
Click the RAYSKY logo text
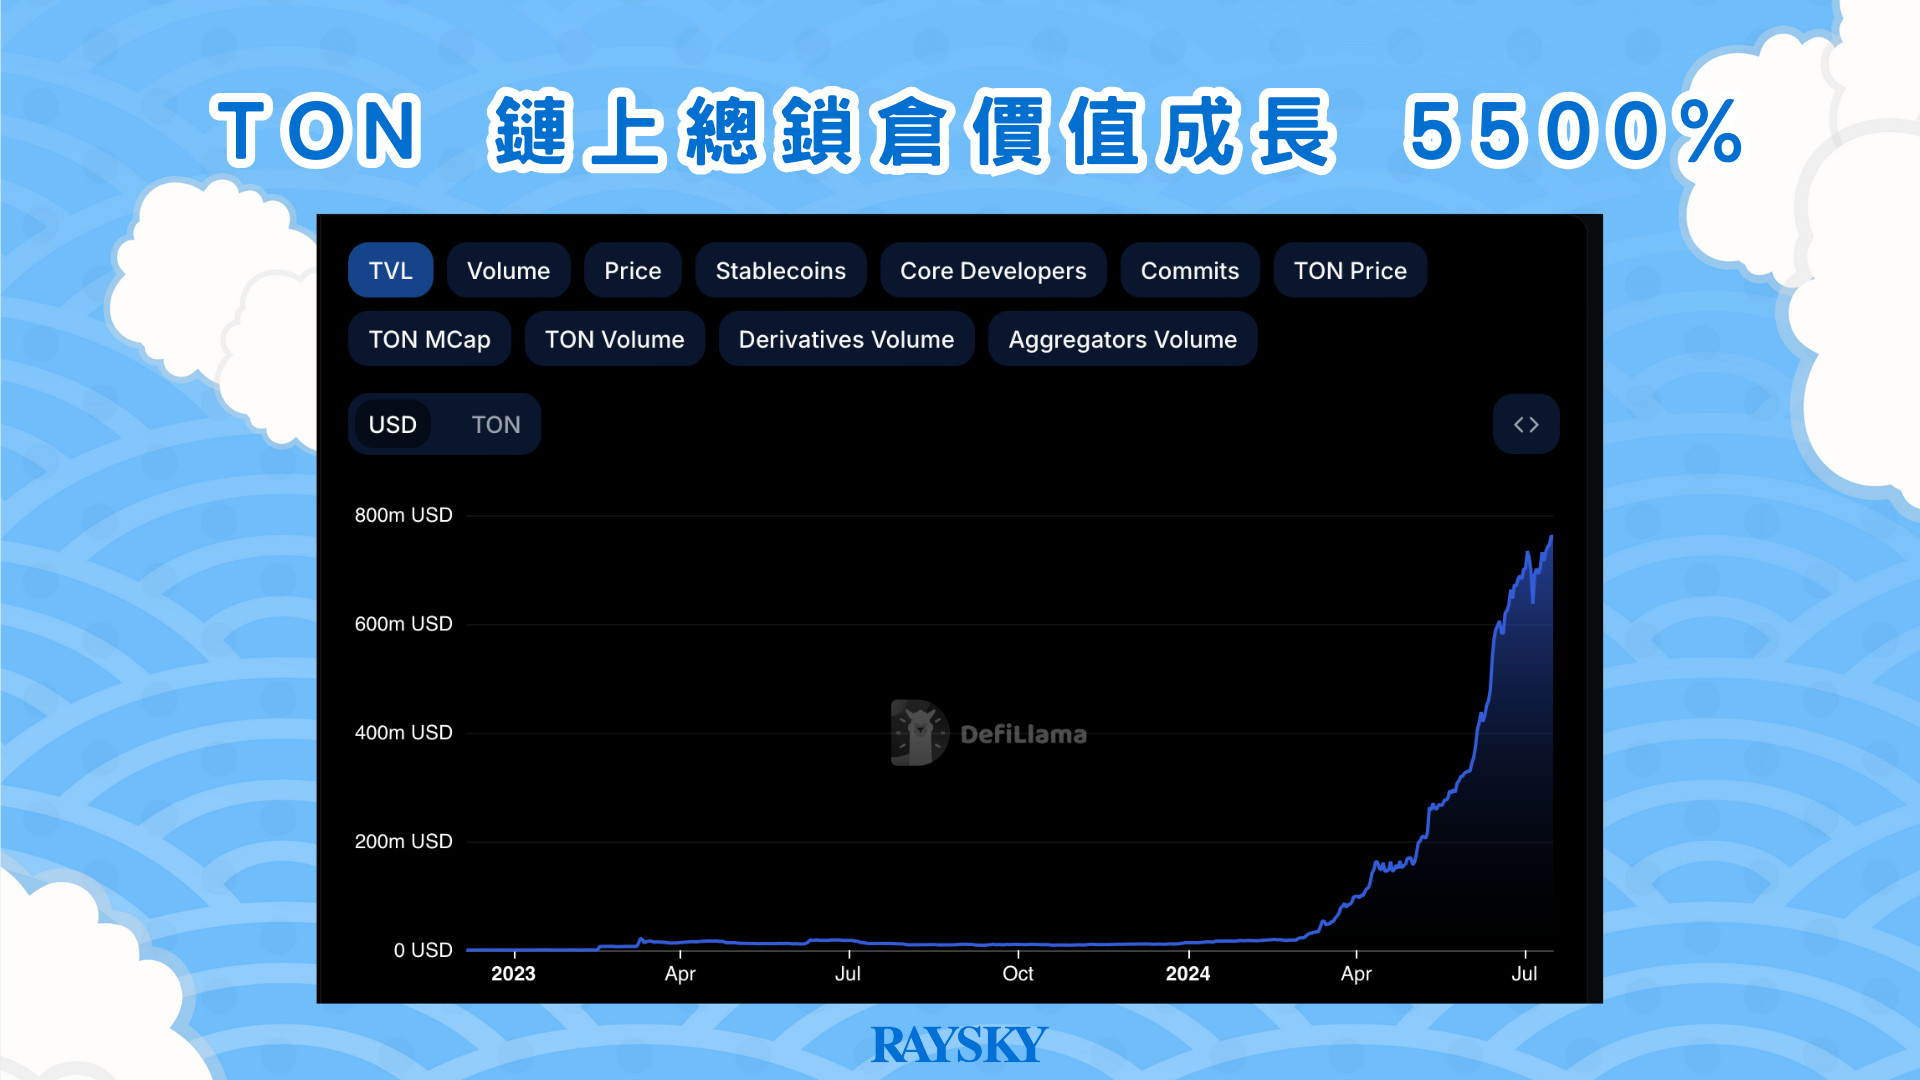(959, 1045)
